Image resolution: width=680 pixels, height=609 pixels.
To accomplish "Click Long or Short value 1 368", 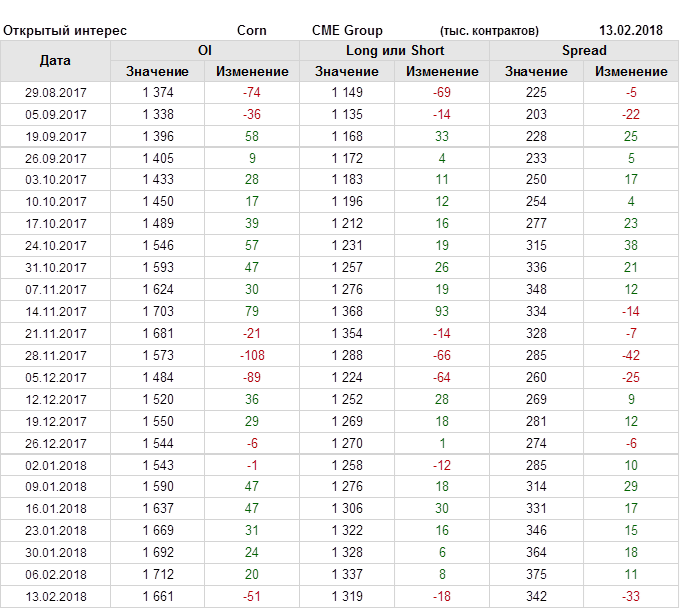I will pyautogui.click(x=347, y=311).
